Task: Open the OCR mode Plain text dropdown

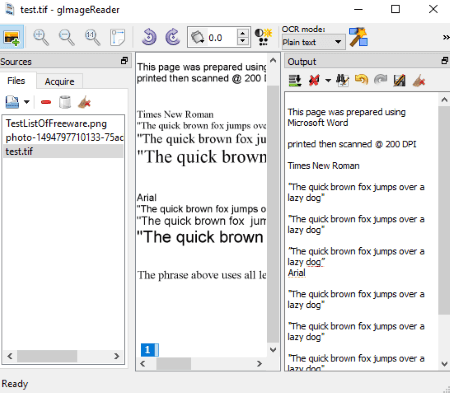Action: click(x=313, y=42)
